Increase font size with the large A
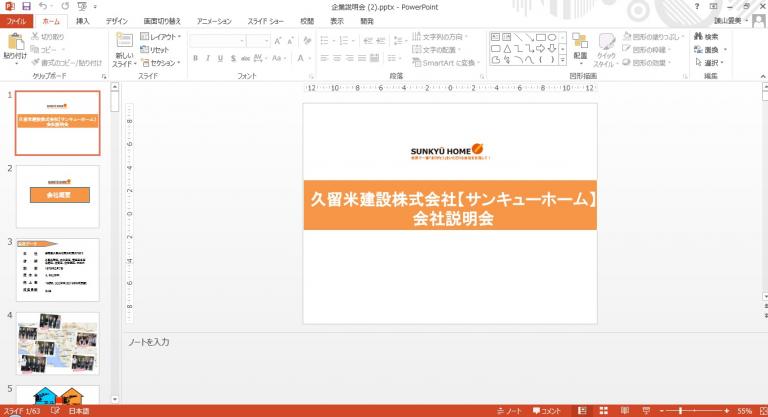This screenshot has height=417, width=768. pyautogui.click(x=278, y=41)
